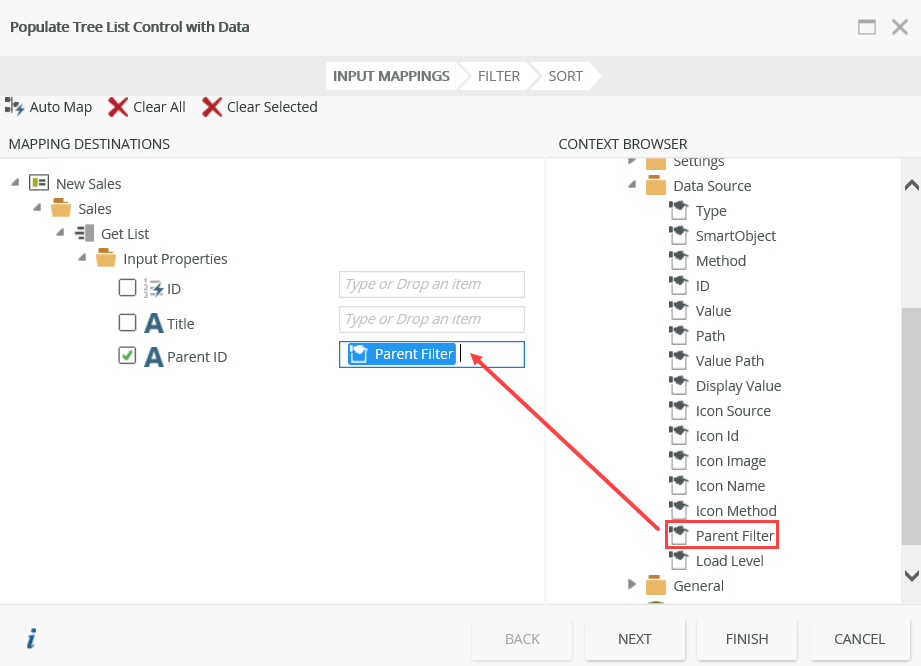The width and height of the screenshot is (921, 666).
Task: Expand the General folder node
Action: coord(631,584)
